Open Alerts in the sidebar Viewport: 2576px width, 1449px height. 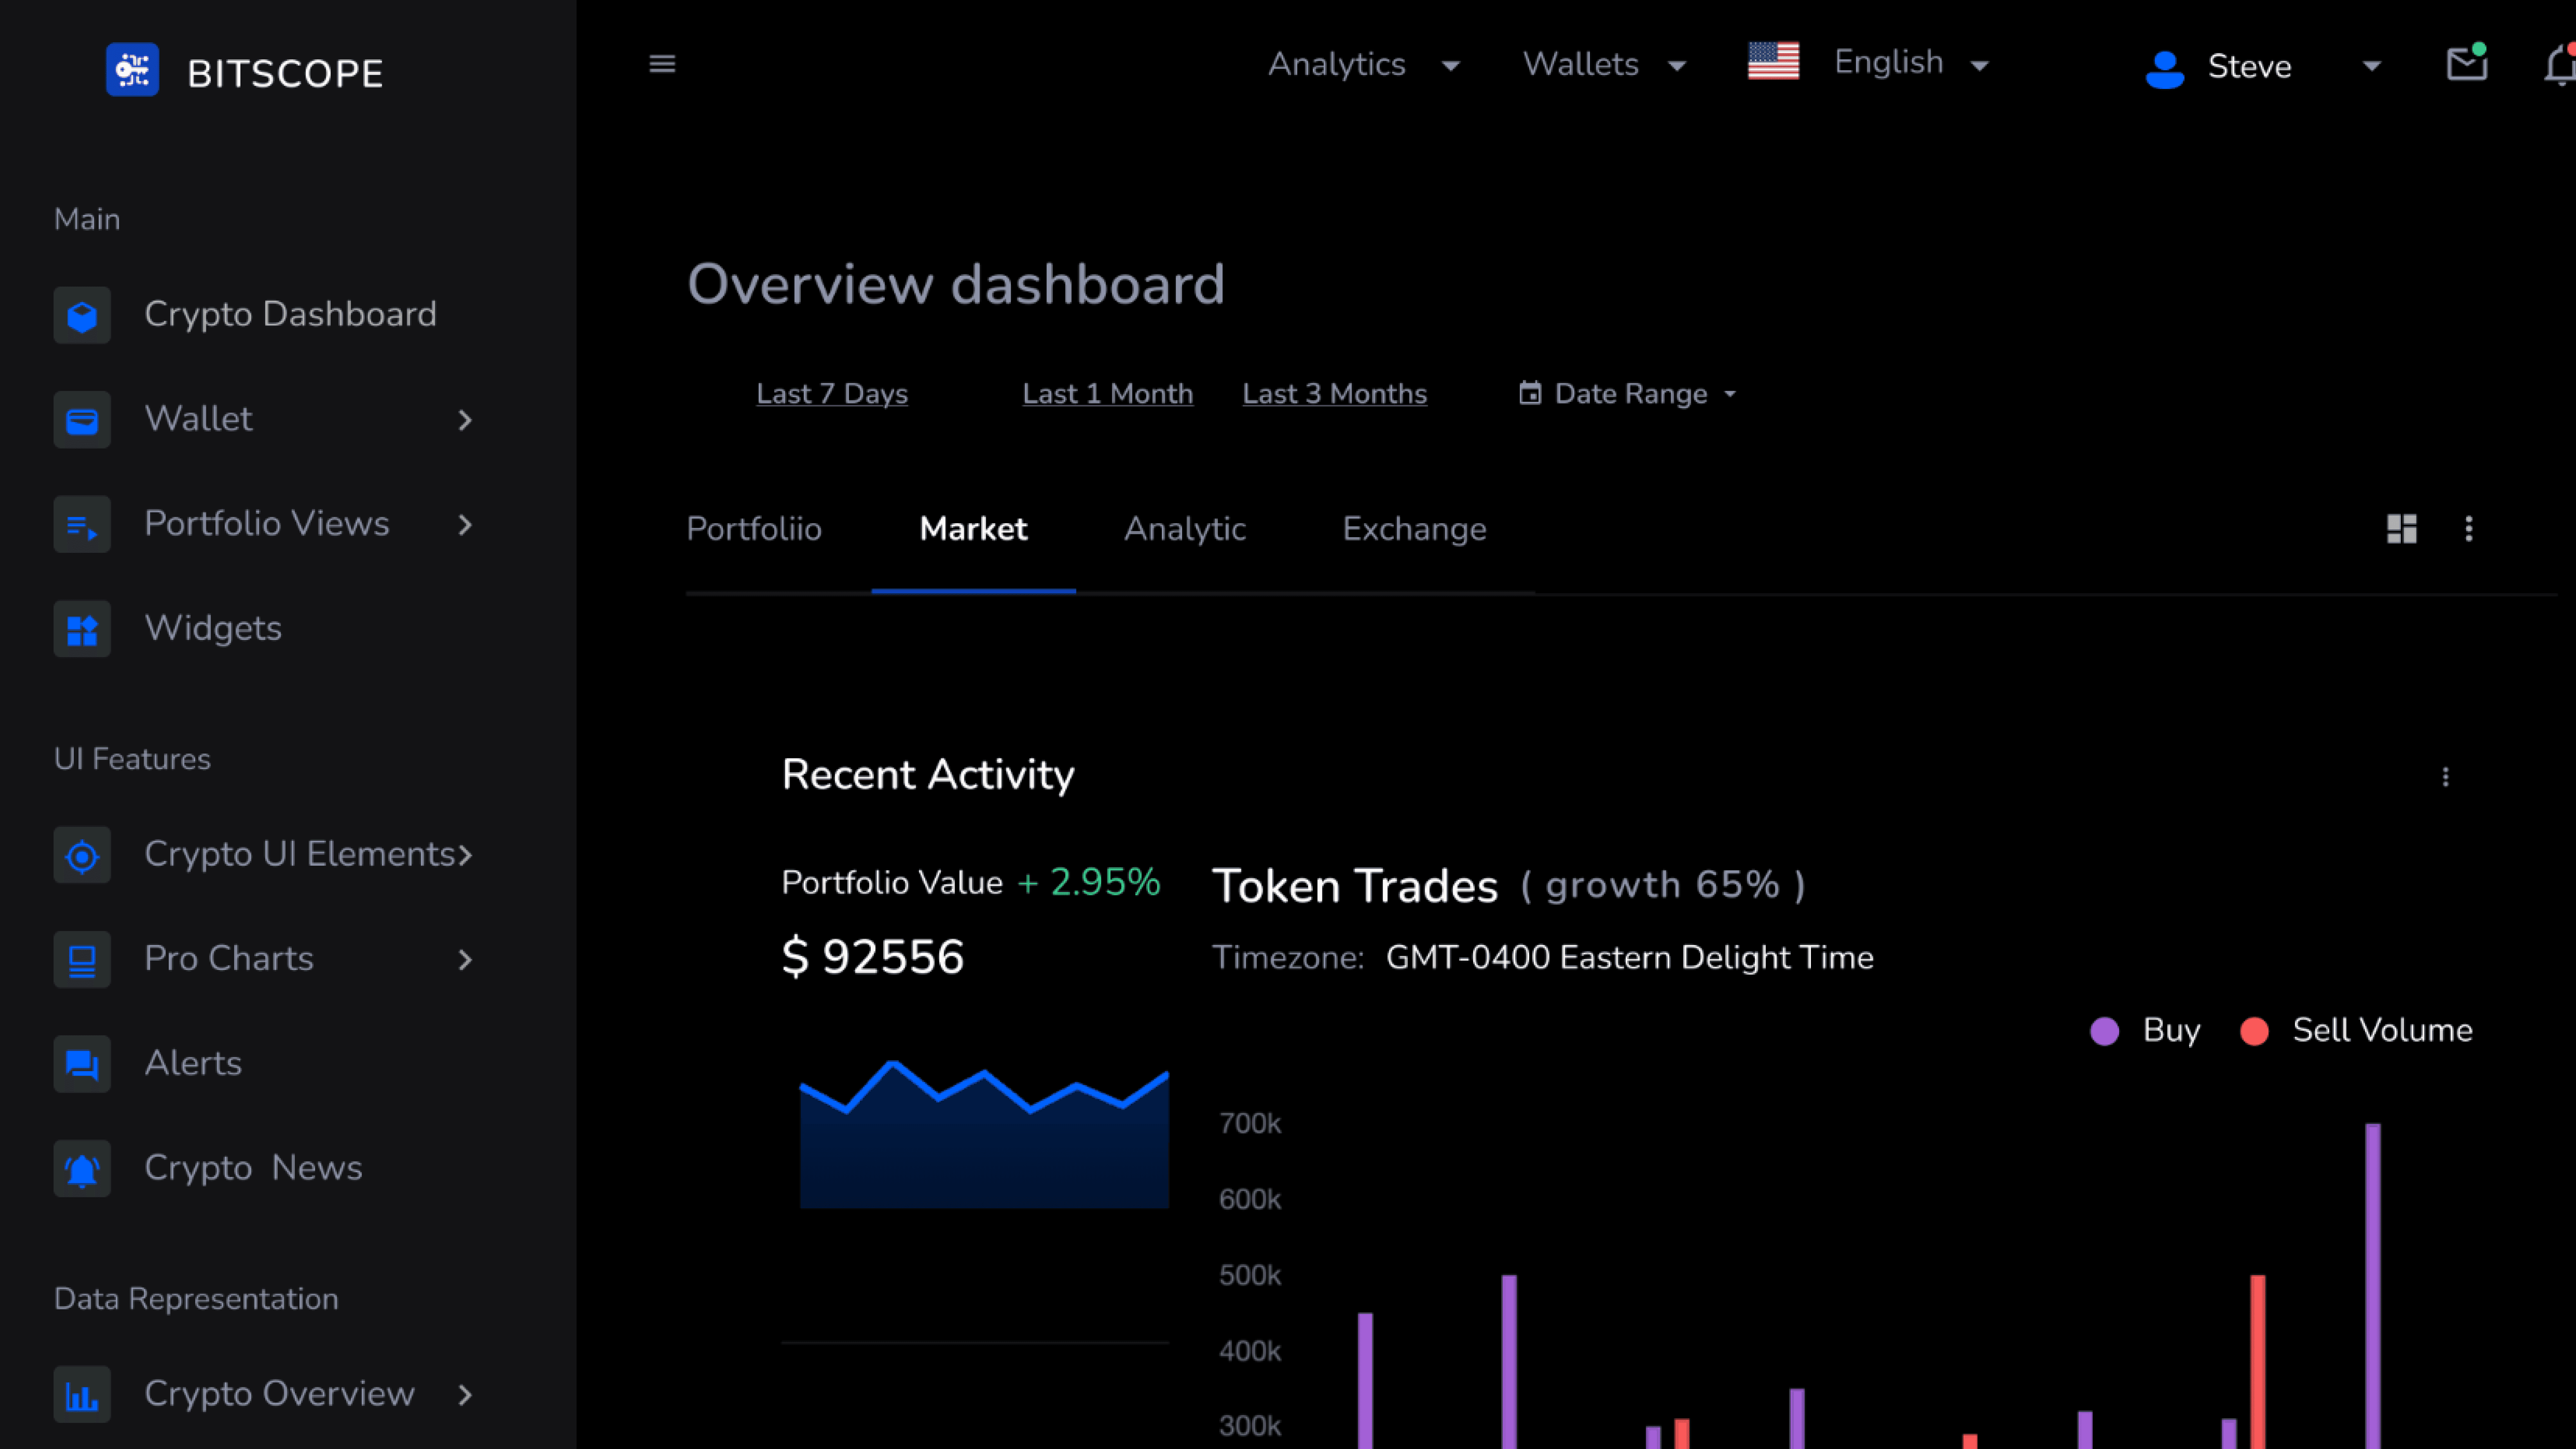point(193,1064)
